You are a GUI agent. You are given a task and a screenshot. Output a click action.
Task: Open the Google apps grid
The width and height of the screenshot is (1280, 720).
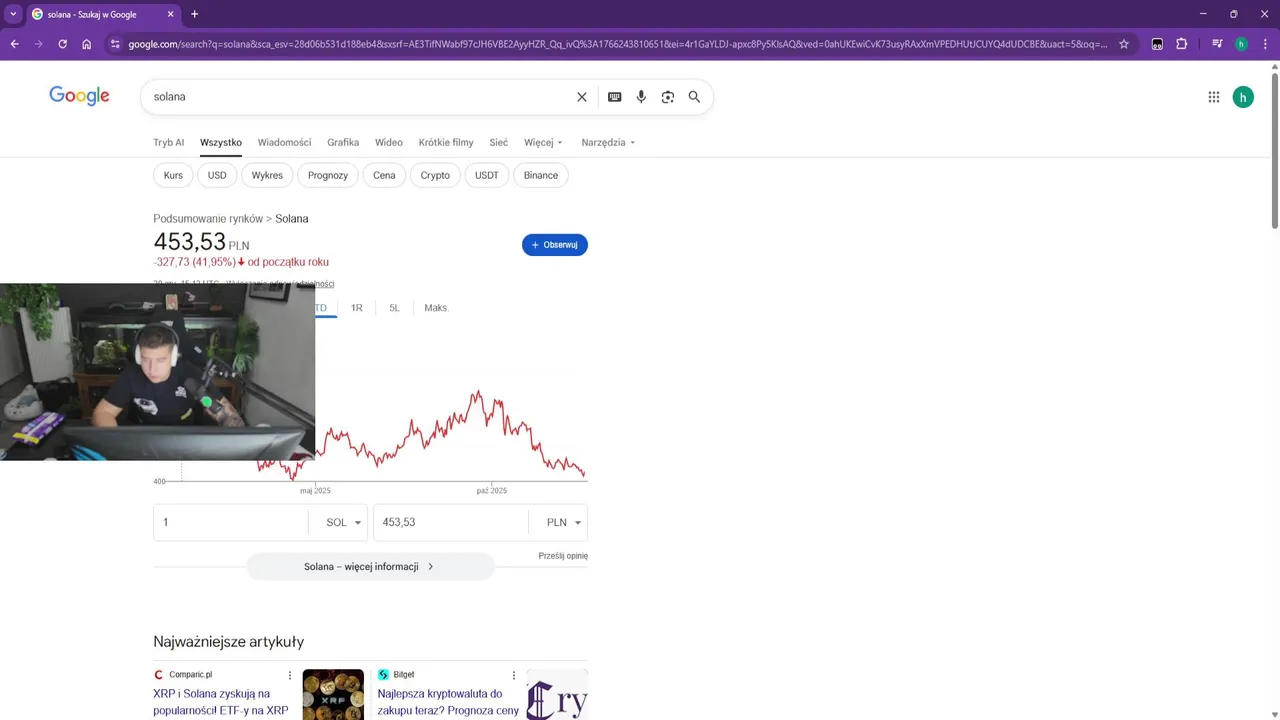[x=1214, y=97]
